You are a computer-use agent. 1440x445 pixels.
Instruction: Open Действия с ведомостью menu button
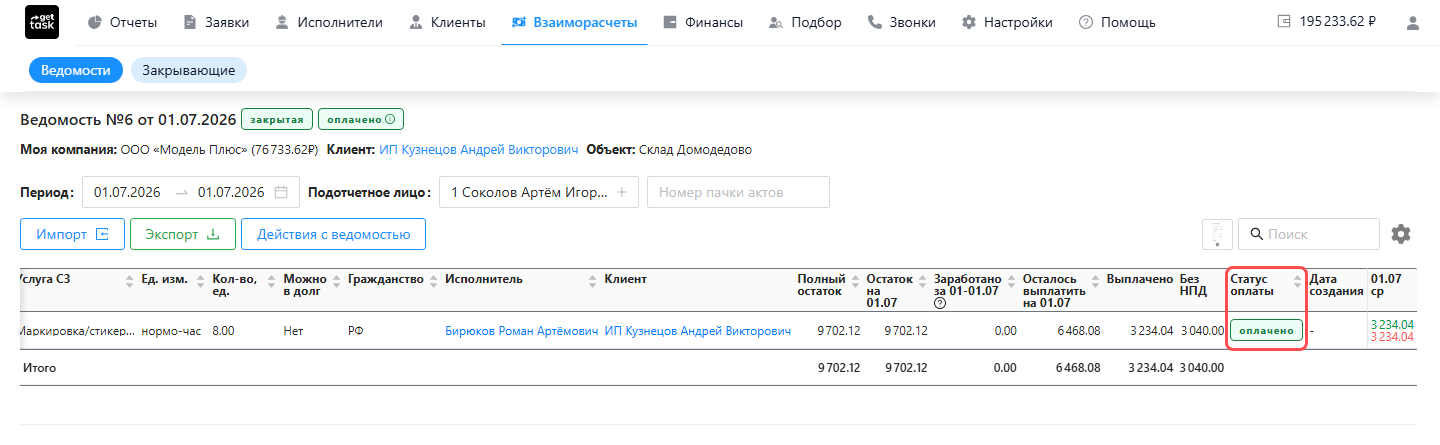click(333, 234)
